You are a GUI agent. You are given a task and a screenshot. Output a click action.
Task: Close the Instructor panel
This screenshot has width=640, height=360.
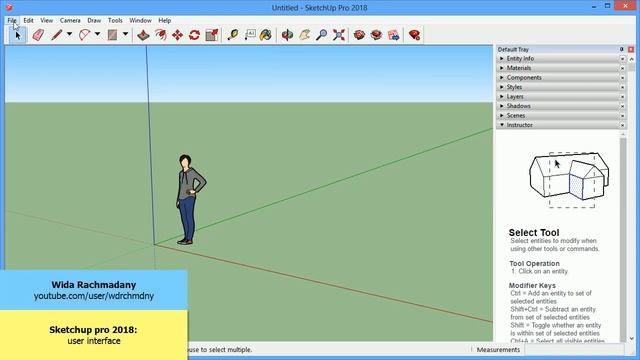click(x=622, y=125)
